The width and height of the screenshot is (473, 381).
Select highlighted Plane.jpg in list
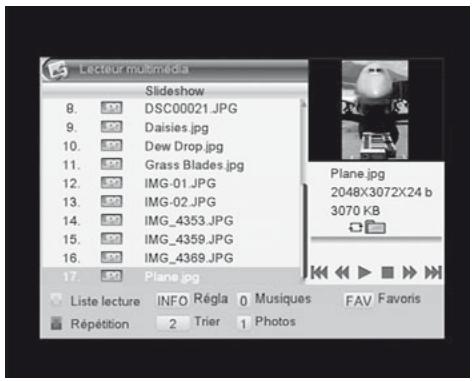pos(172,276)
